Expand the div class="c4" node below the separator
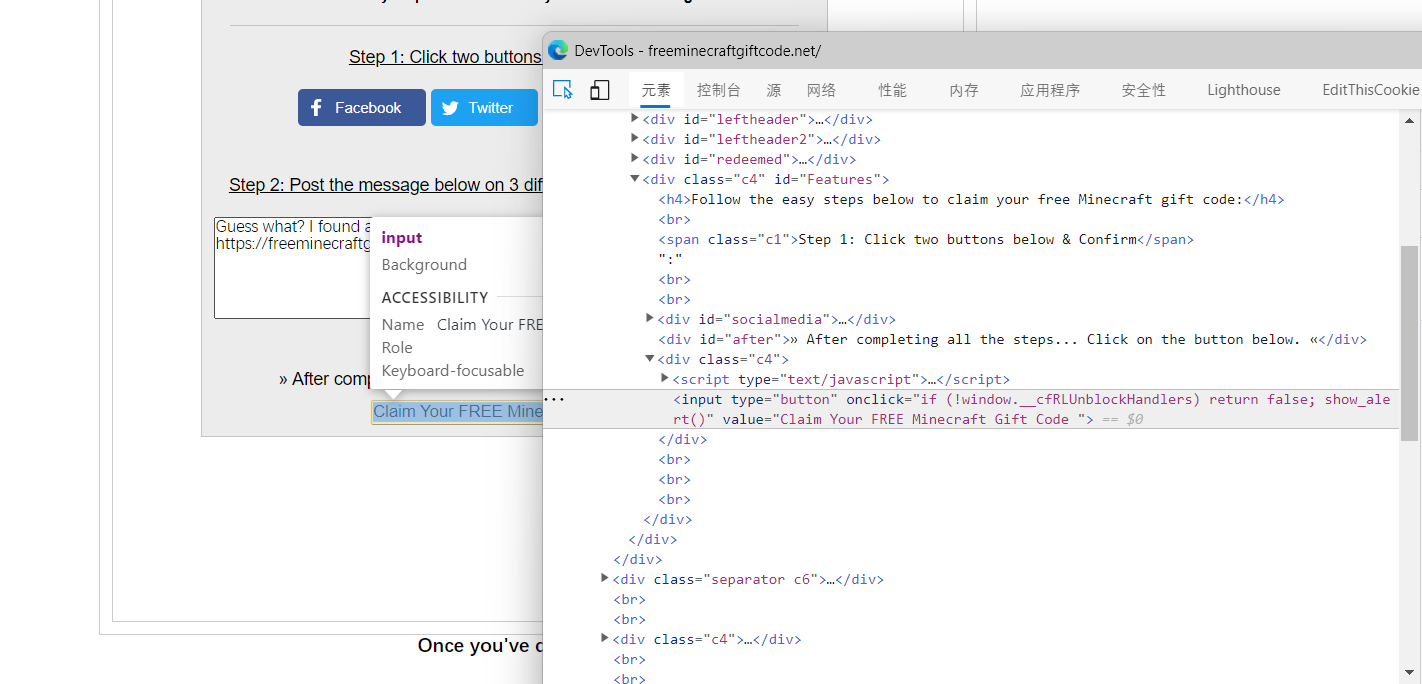This screenshot has width=1422, height=684. coord(604,639)
